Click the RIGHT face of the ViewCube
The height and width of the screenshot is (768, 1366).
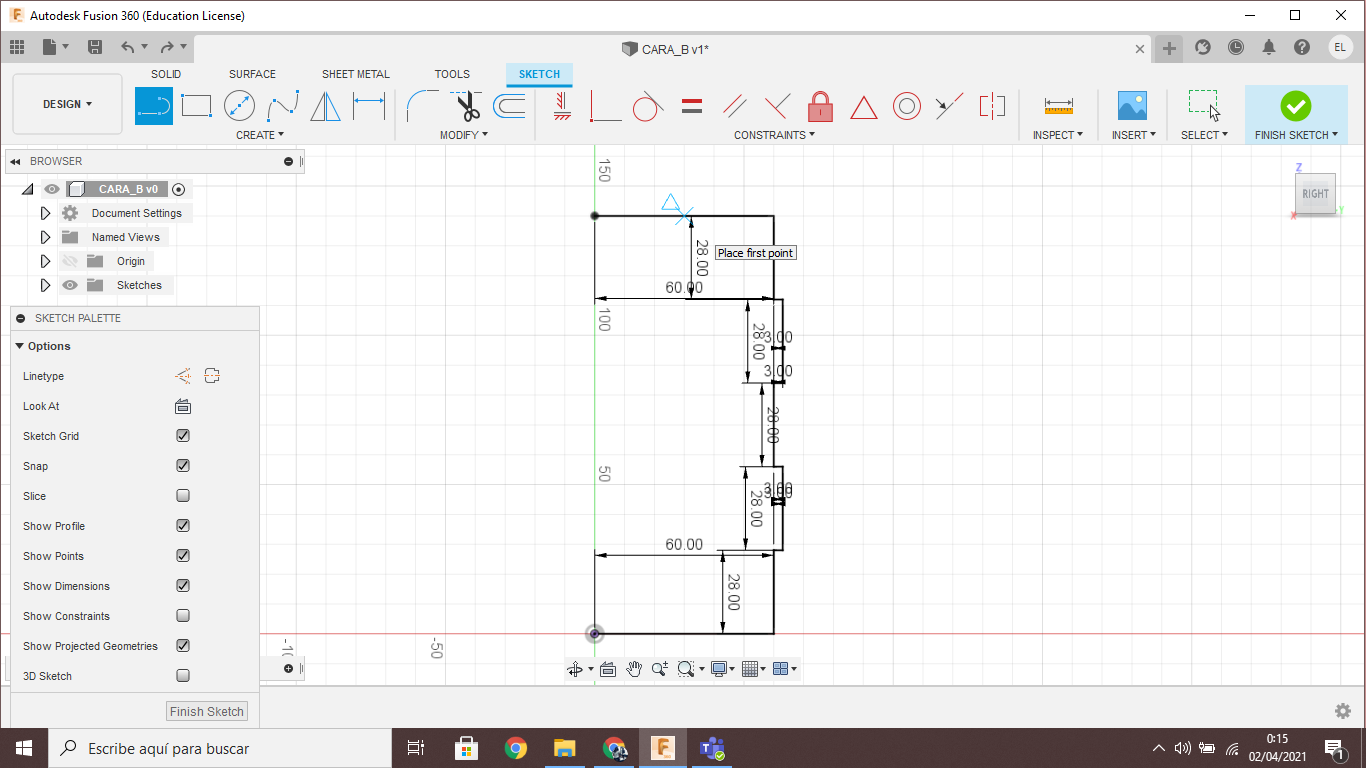pos(1315,194)
